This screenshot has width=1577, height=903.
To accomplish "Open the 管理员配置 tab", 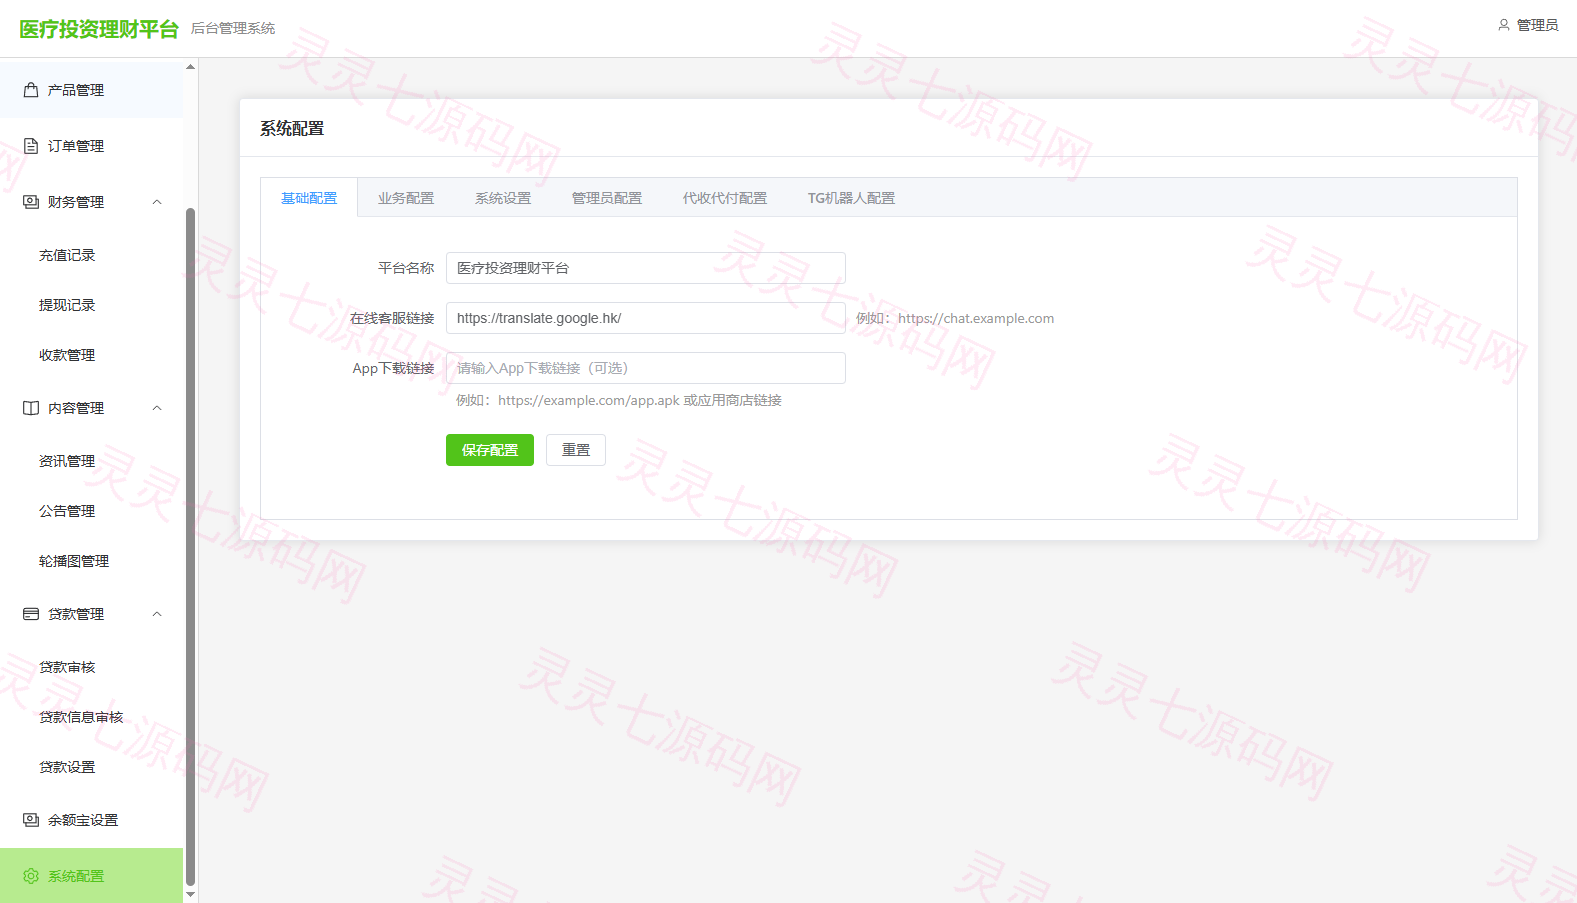I will pyautogui.click(x=607, y=198).
